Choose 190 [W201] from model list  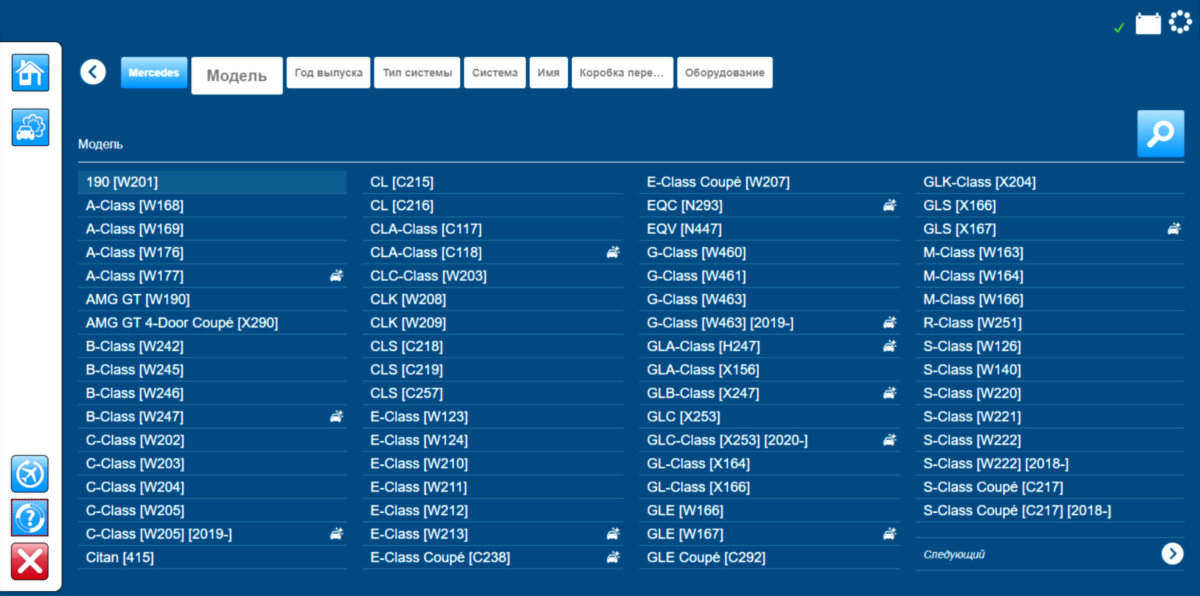click(x=122, y=182)
